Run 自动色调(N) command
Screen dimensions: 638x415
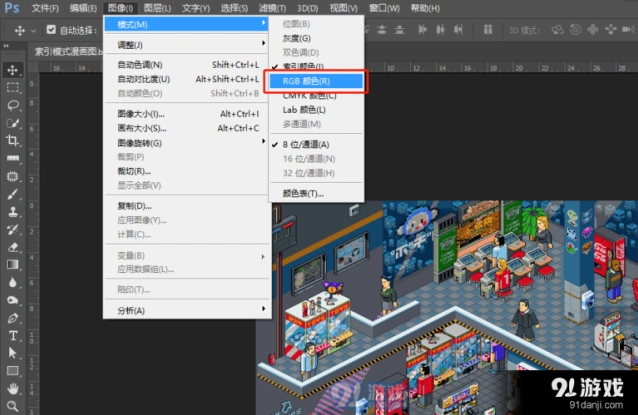186,65
